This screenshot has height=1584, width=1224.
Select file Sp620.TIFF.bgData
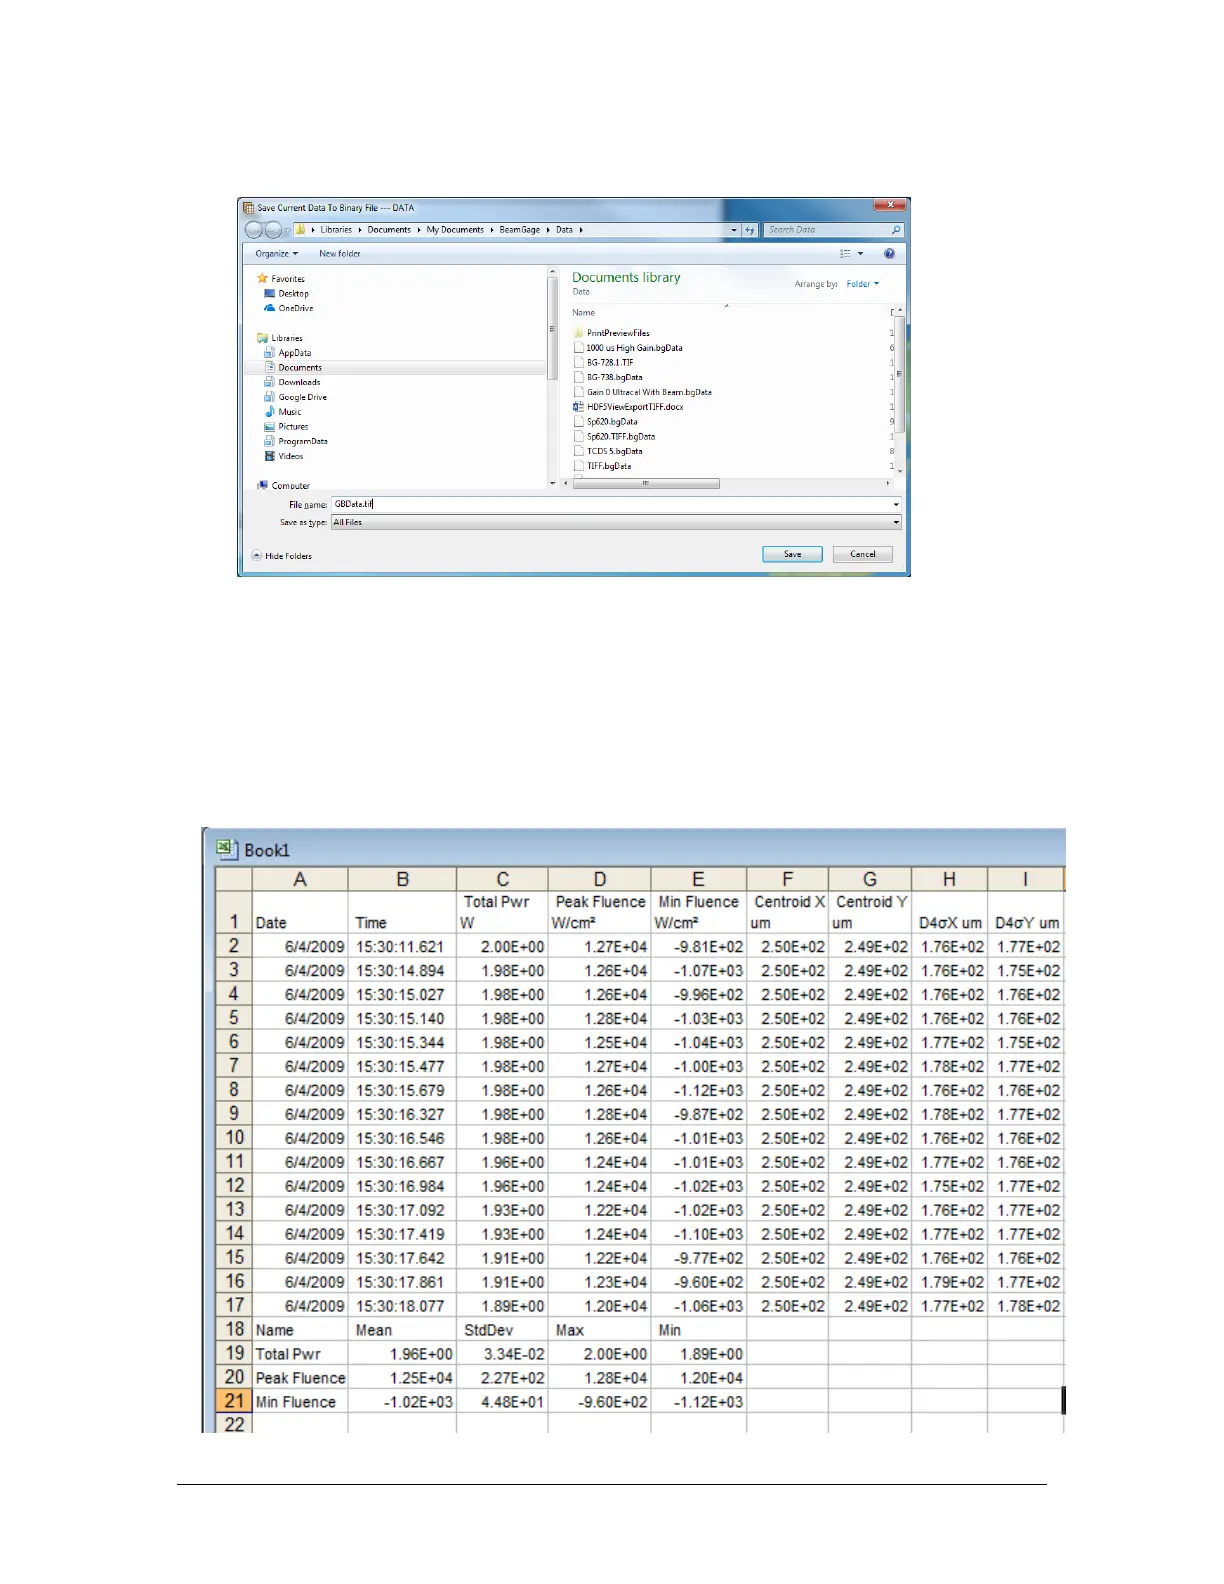point(620,436)
